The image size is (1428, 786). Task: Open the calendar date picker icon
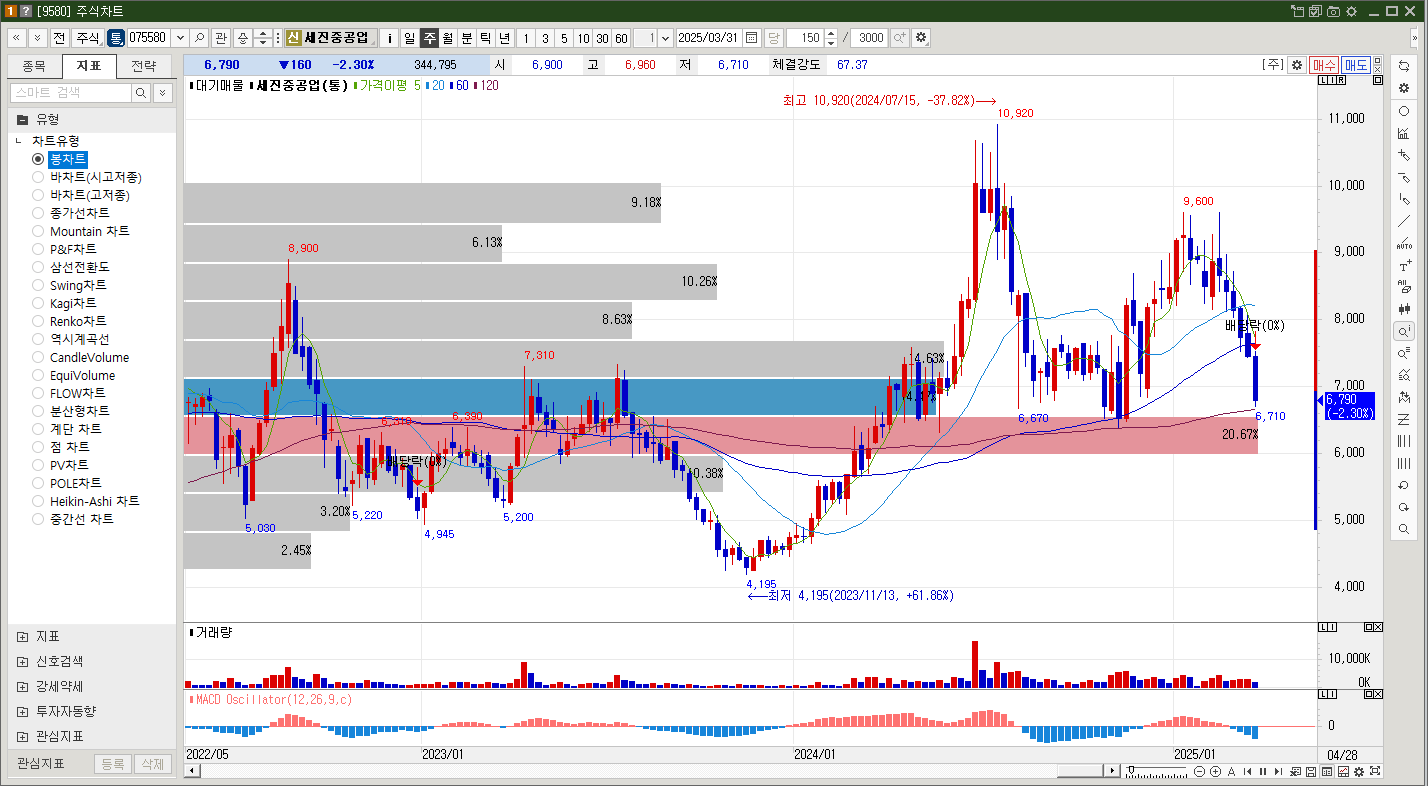(751, 38)
